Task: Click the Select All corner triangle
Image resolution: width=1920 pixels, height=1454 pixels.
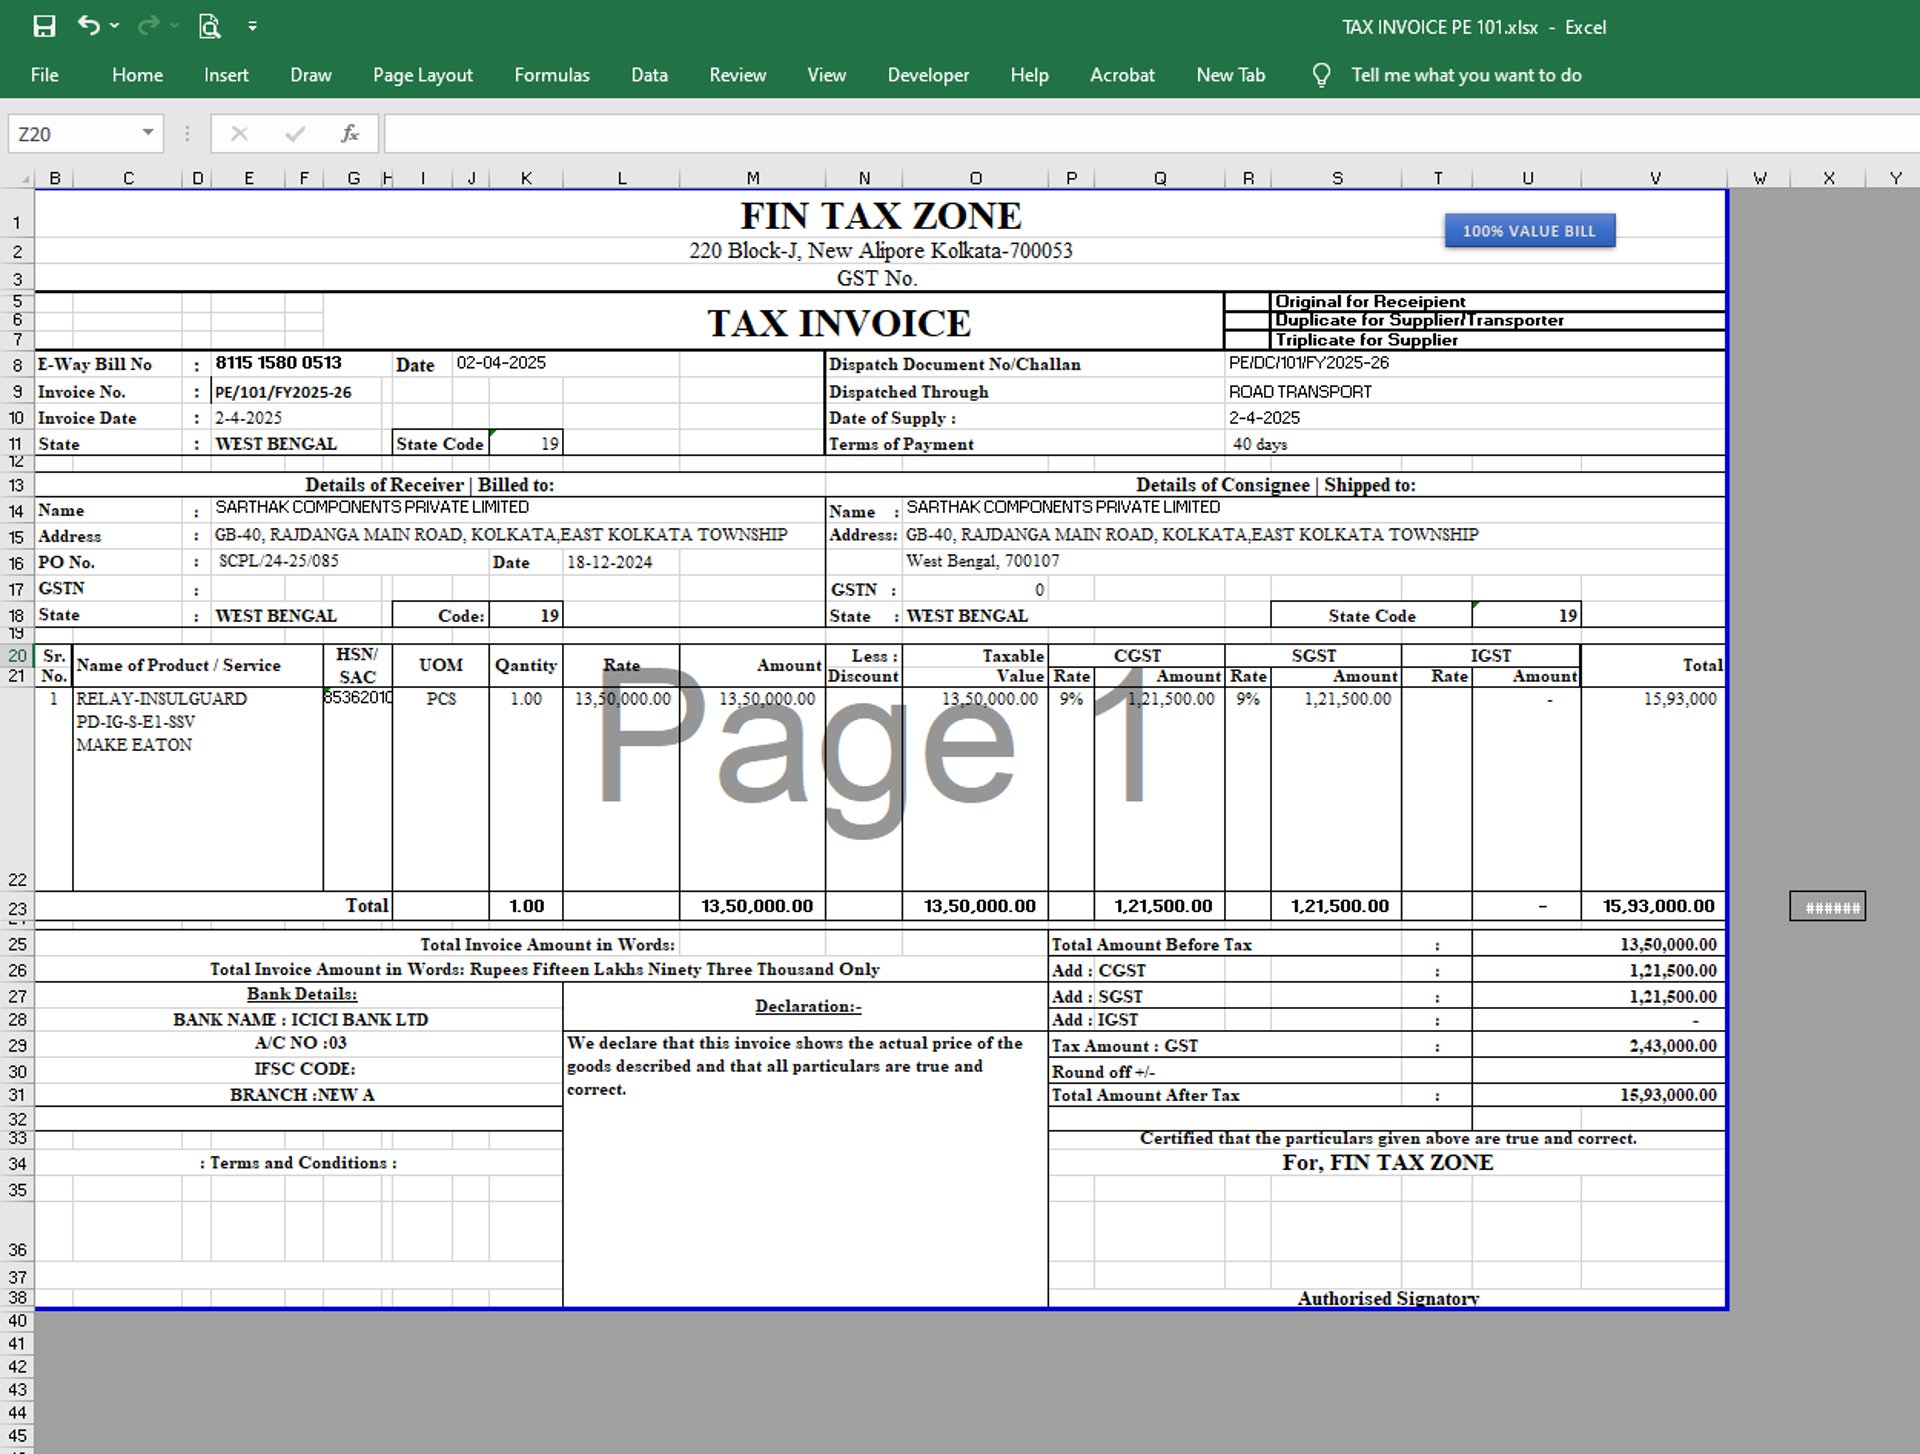Action: [25, 179]
